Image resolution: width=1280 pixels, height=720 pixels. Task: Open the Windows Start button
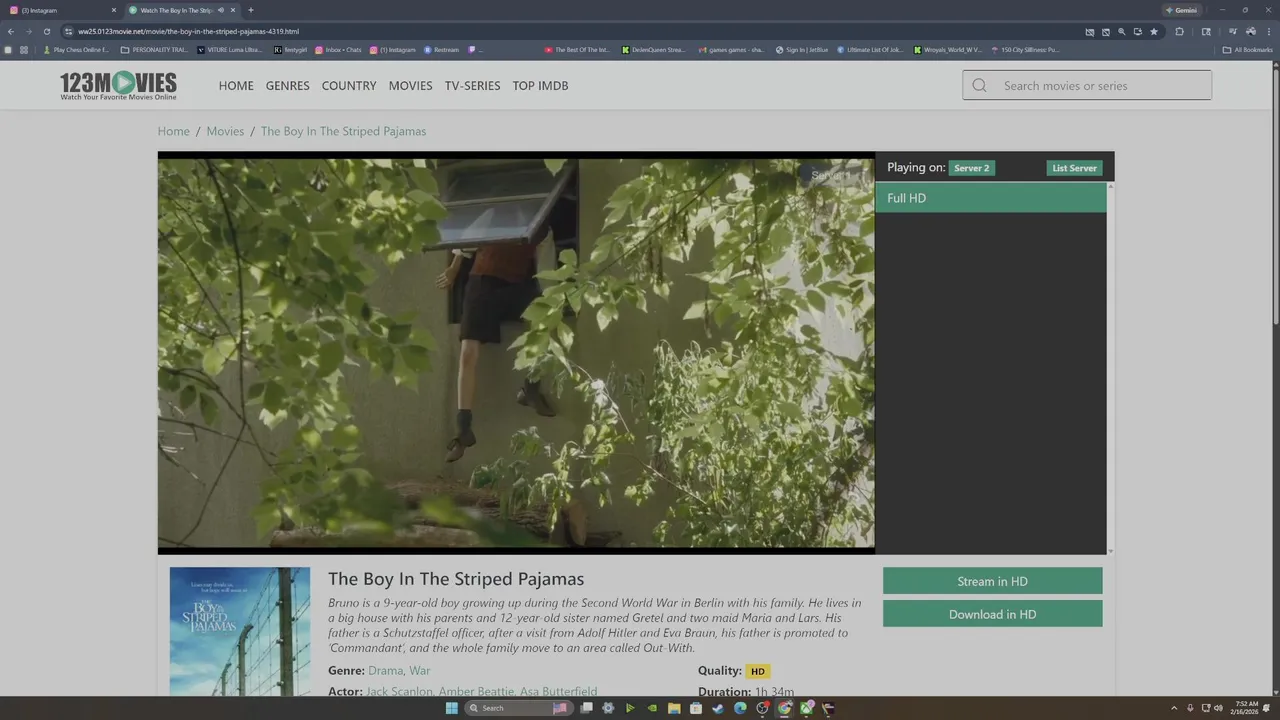(x=451, y=708)
